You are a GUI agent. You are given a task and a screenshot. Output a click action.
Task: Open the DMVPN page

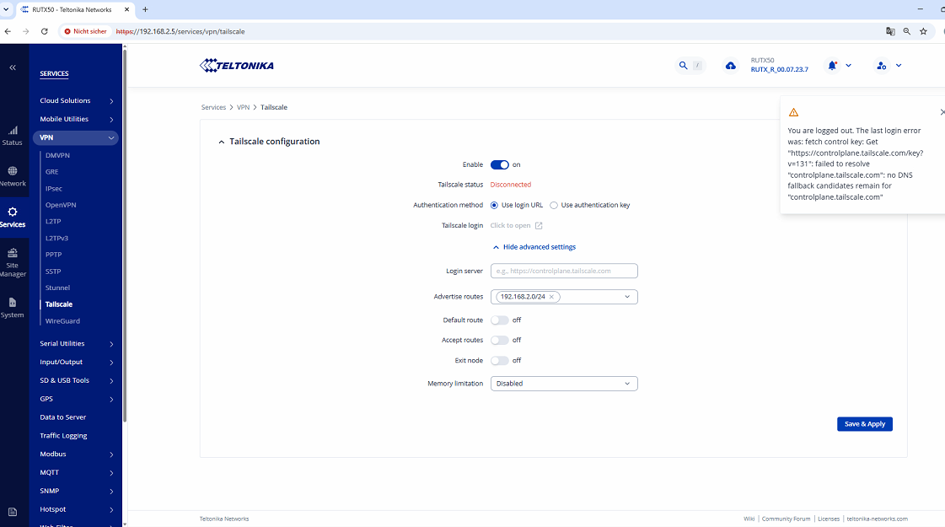tap(58, 156)
